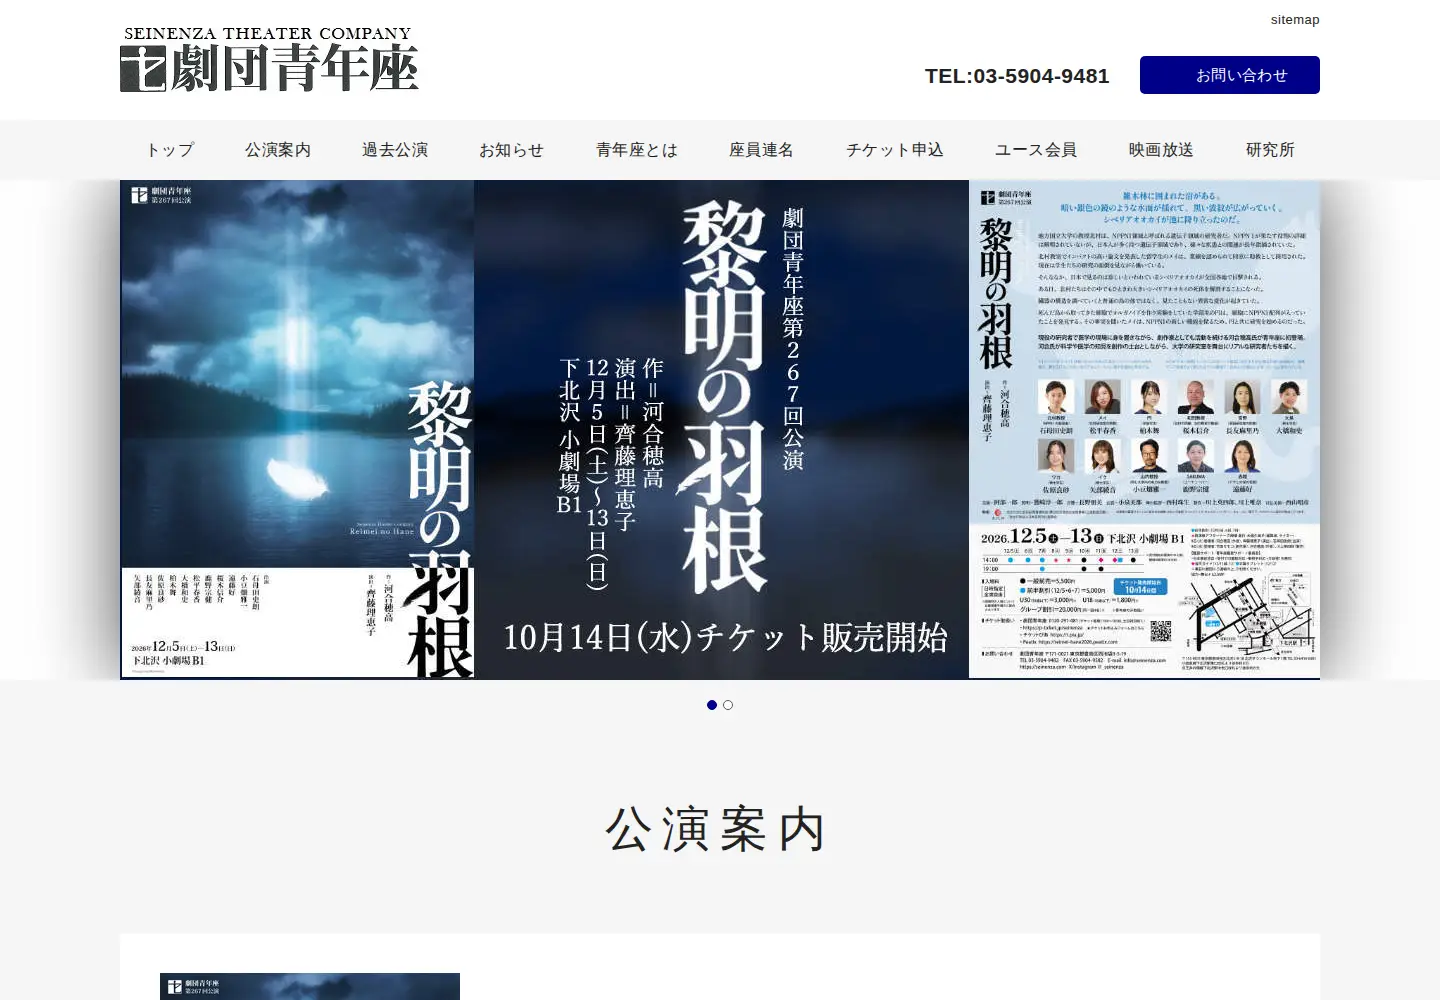1440x1000 pixels.
Task: Click the 公演案内 section heading
Action: point(717,829)
